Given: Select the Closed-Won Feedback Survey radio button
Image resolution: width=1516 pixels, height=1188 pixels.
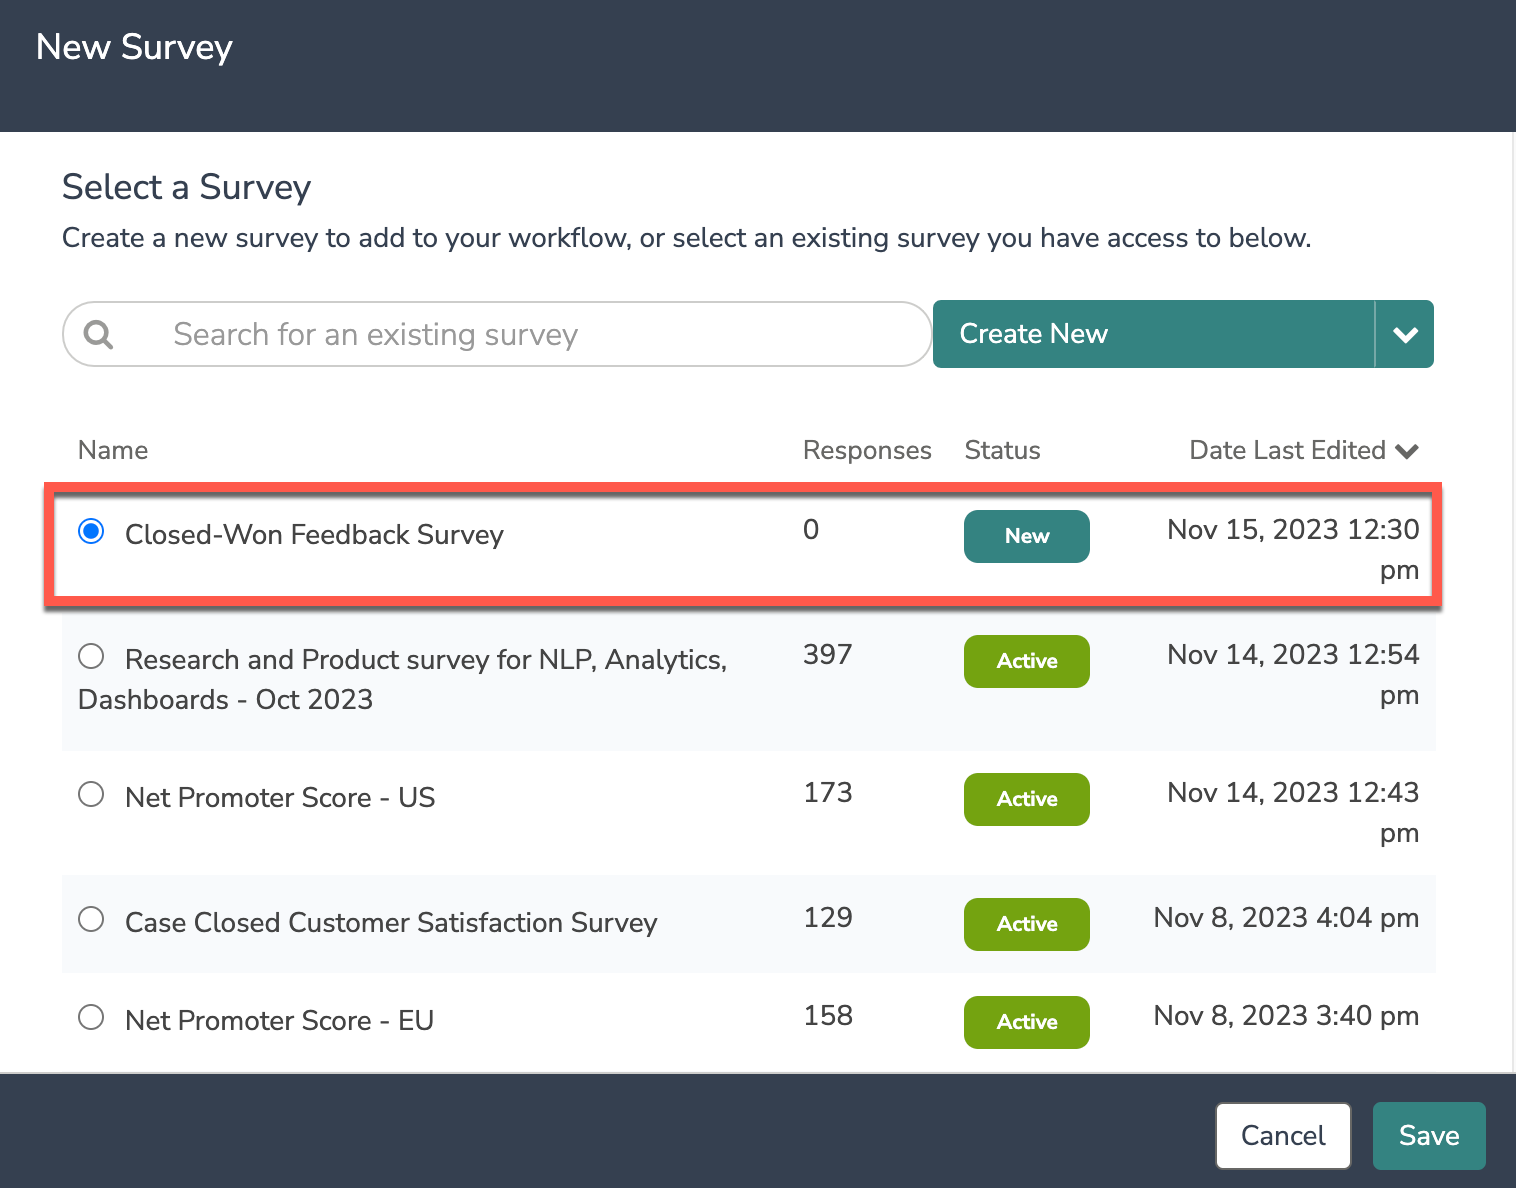Looking at the screenshot, I should [91, 531].
